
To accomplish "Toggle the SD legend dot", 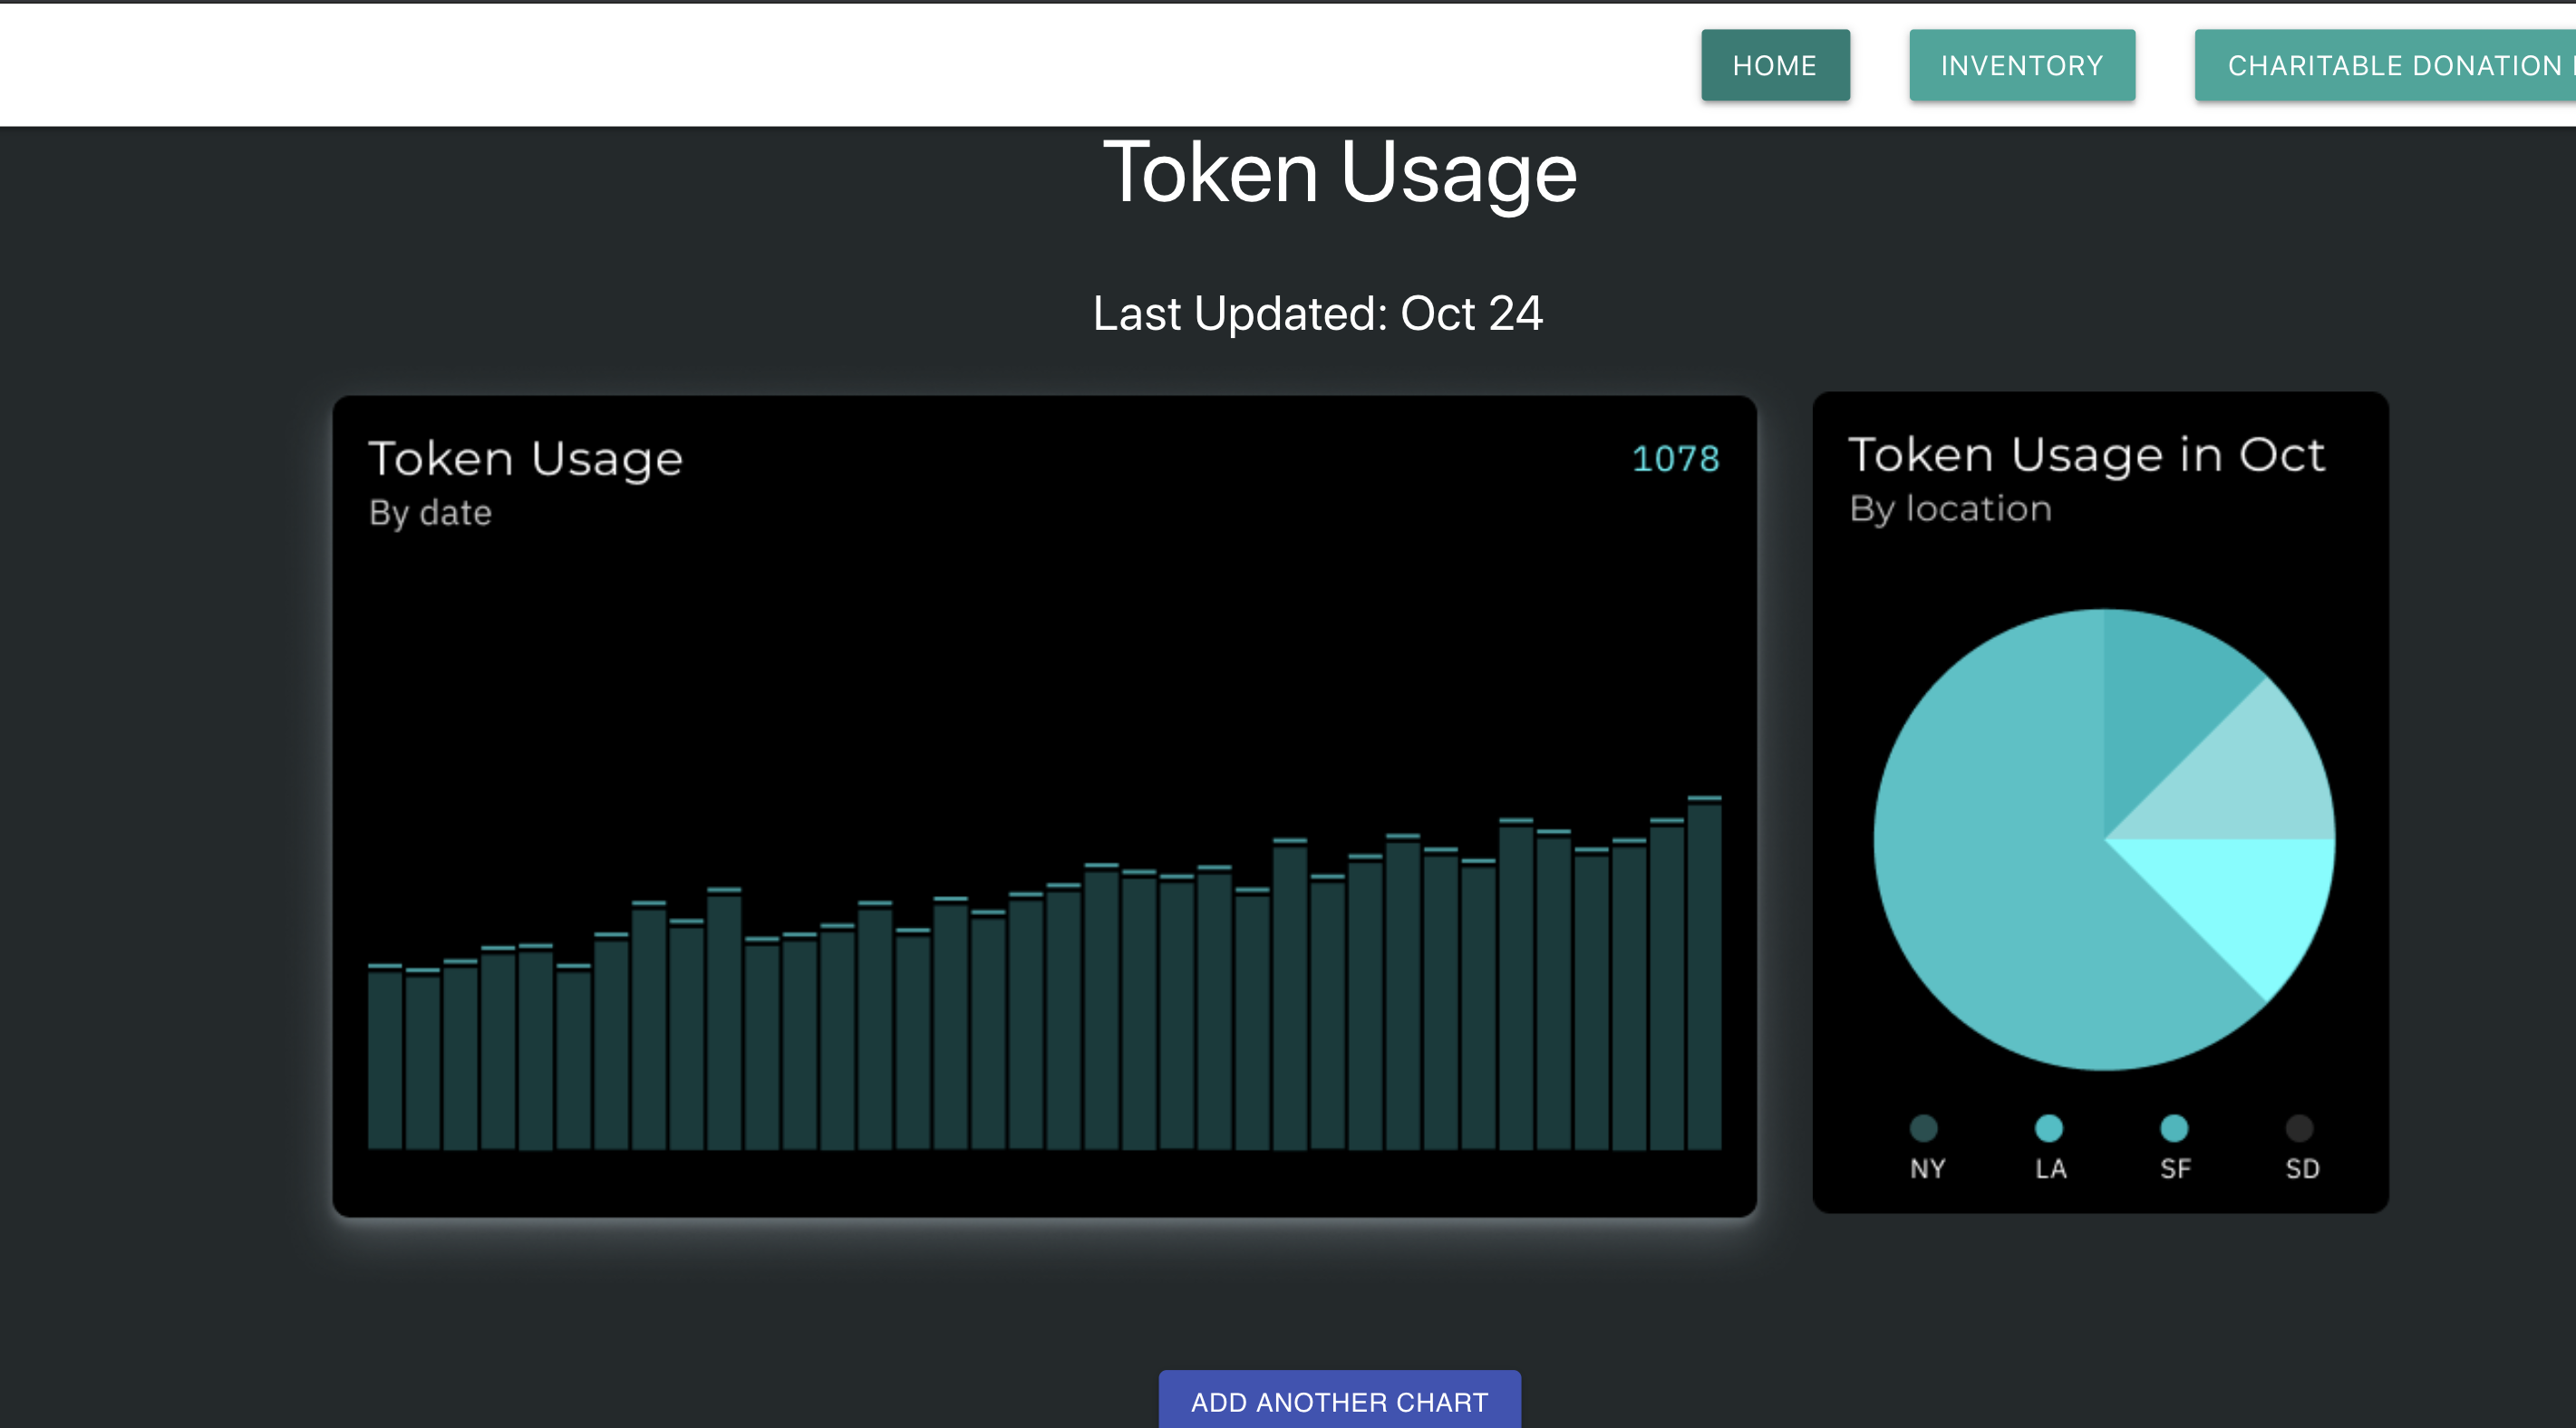I will click(x=2299, y=1128).
